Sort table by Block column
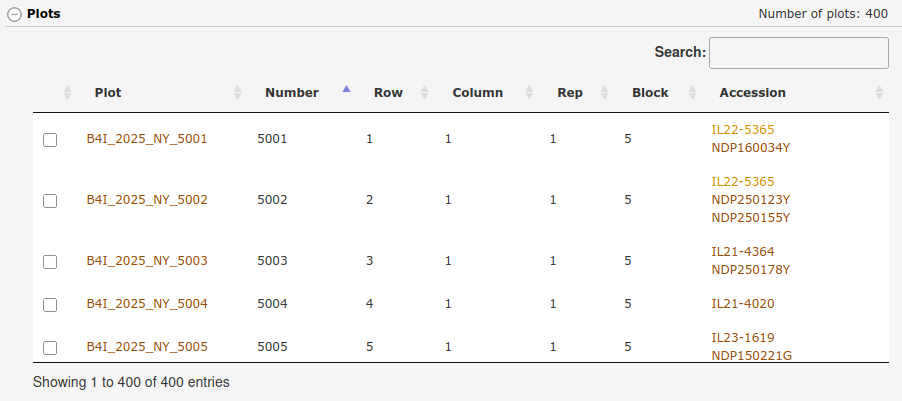 [650, 93]
